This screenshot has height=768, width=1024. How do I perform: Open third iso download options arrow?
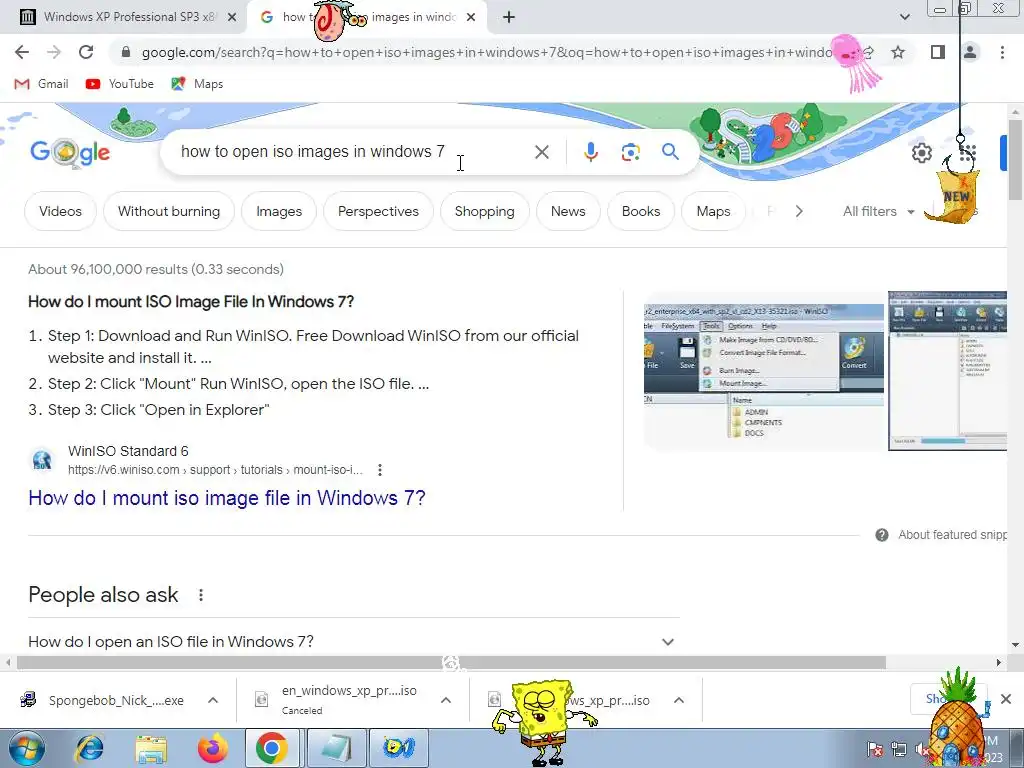click(x=679, y=701)
